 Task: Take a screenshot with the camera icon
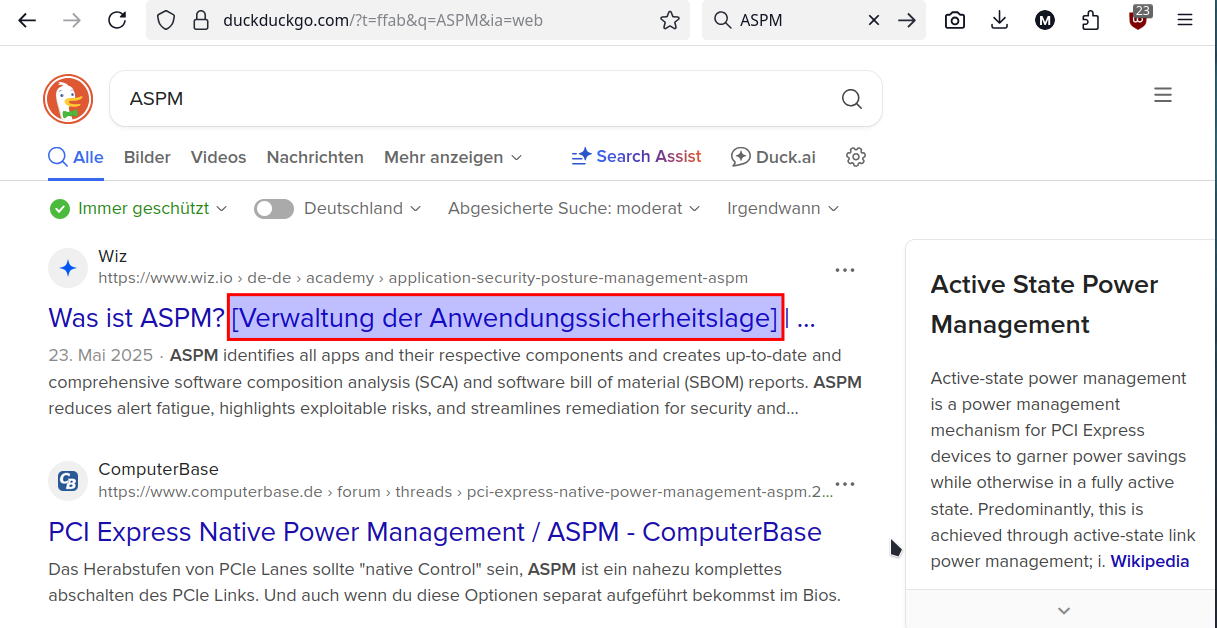pos(955,20)
